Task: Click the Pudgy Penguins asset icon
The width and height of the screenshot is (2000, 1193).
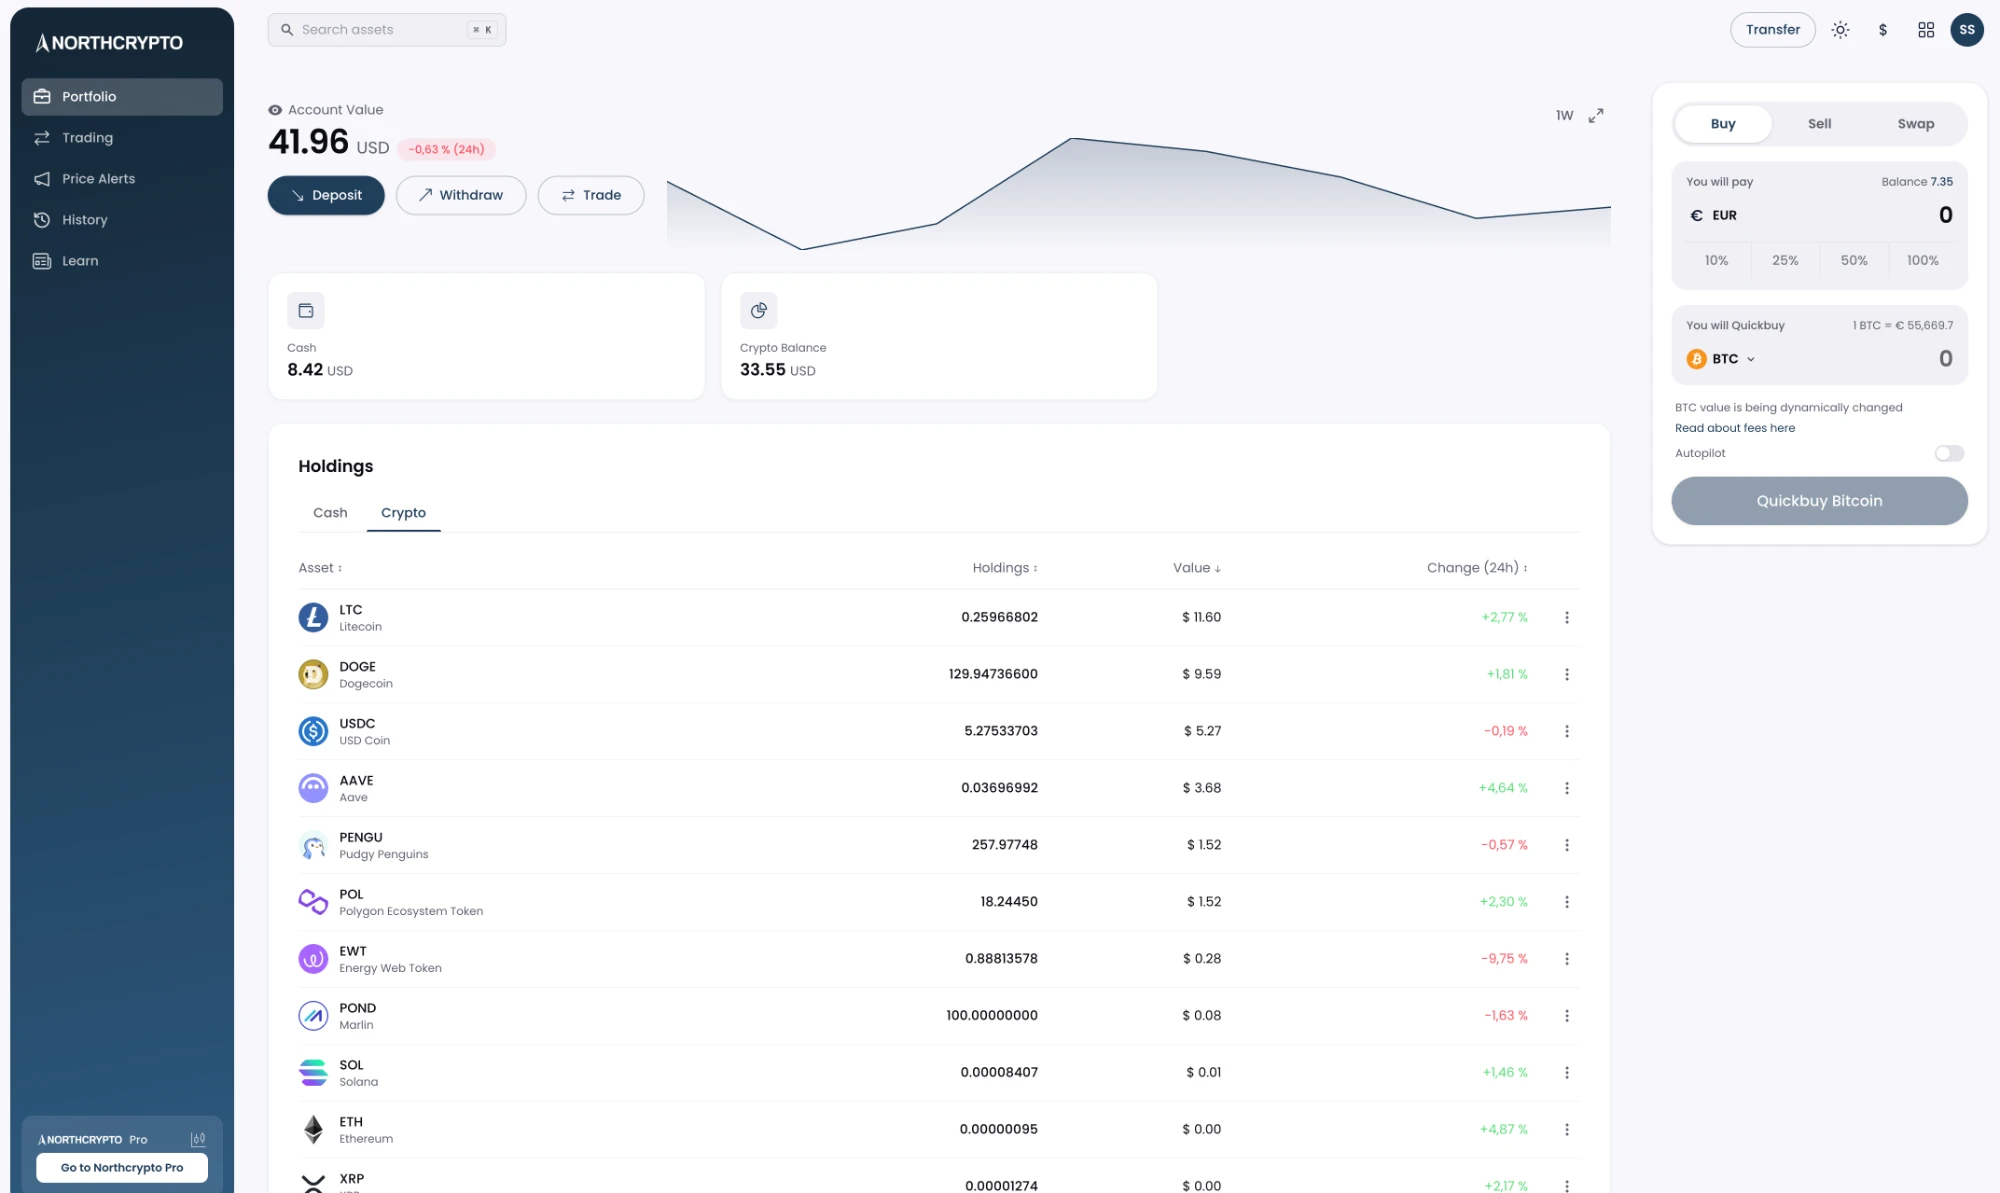Action: tap(313, 846)
